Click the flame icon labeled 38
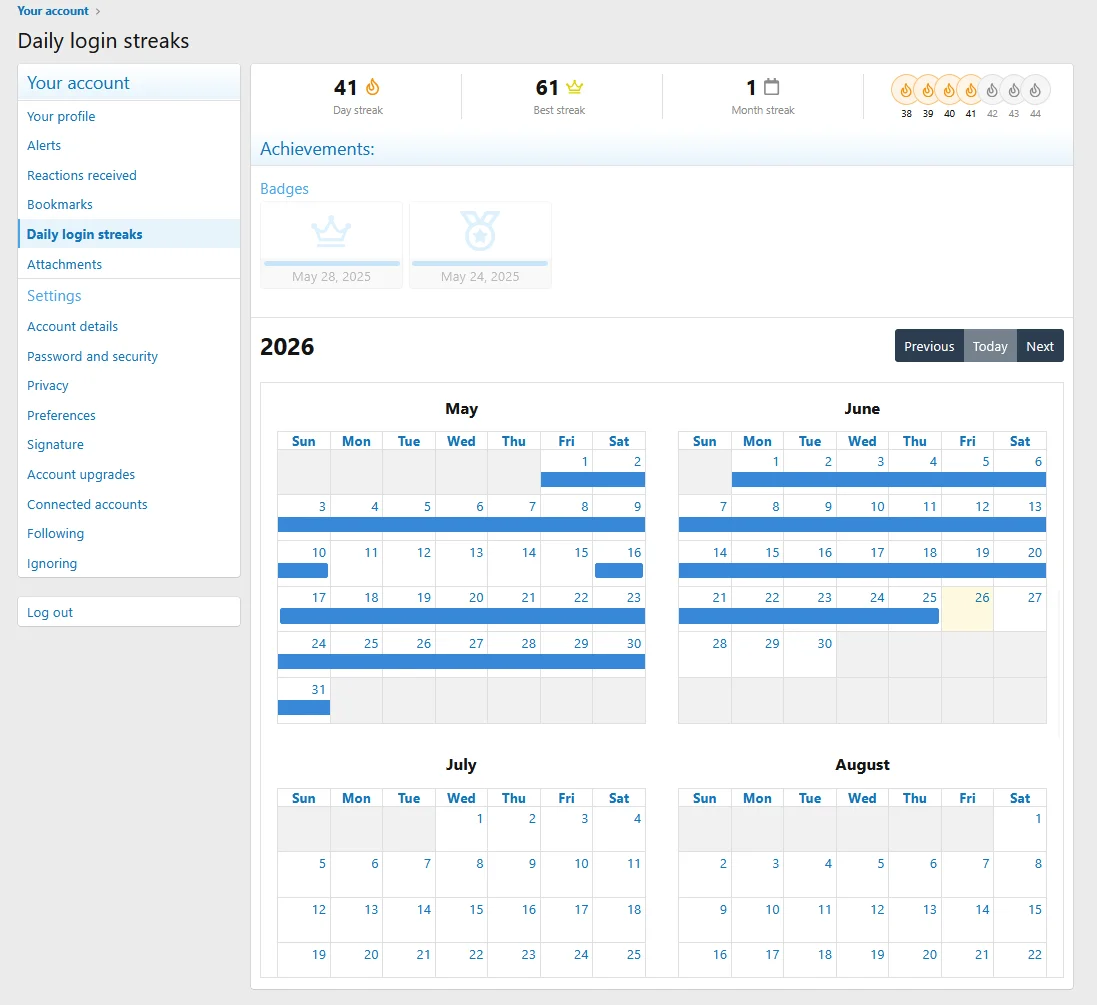The width and height of the screenshot is (1097, 1005). pyautogui.click(x=906, y=90)
